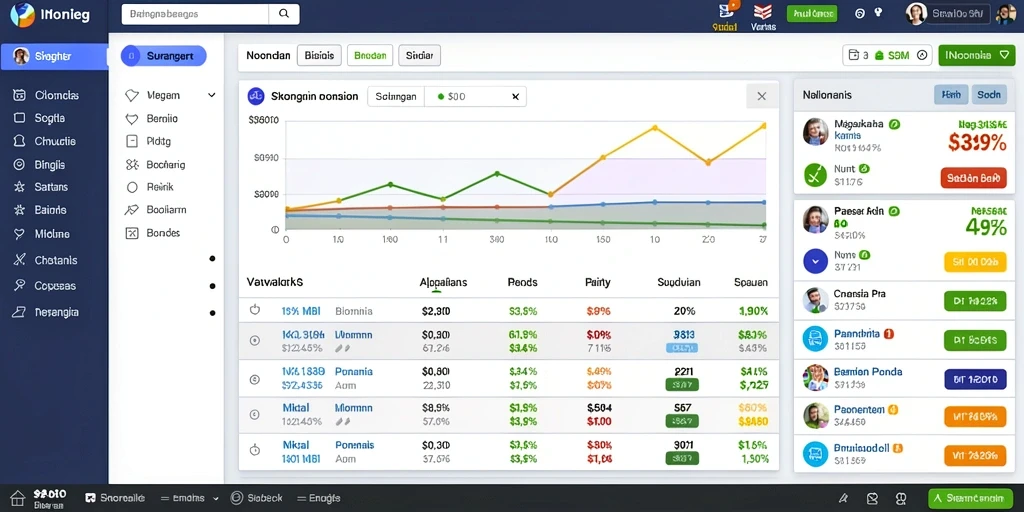Select the radio circle on second table row
This screenshot has height=512, width=1024.
click(255, 340)
